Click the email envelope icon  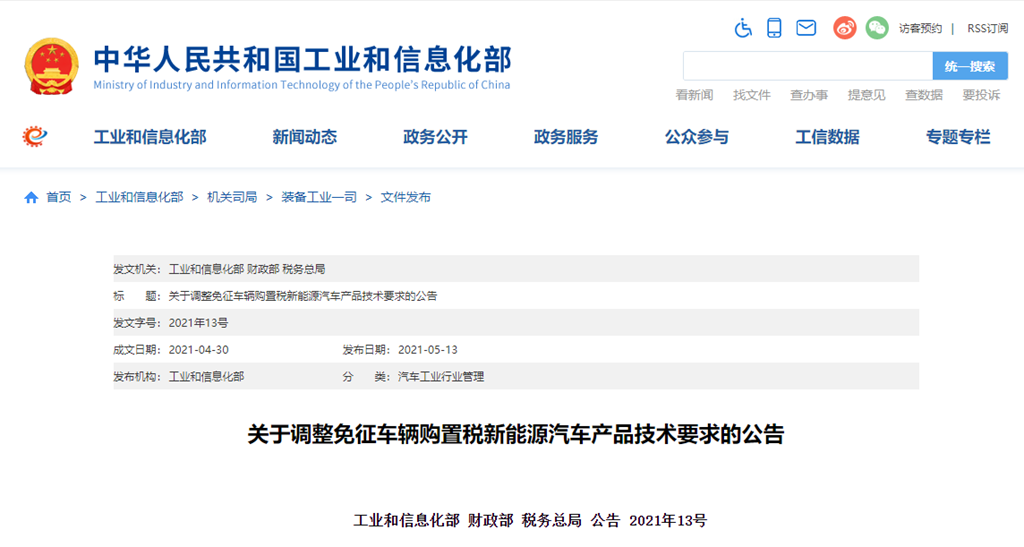click(806, 28)
